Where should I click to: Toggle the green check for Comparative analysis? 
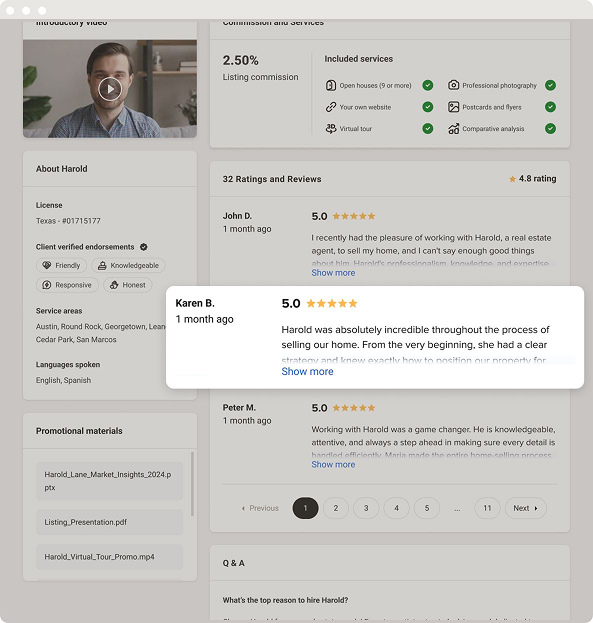550,129
